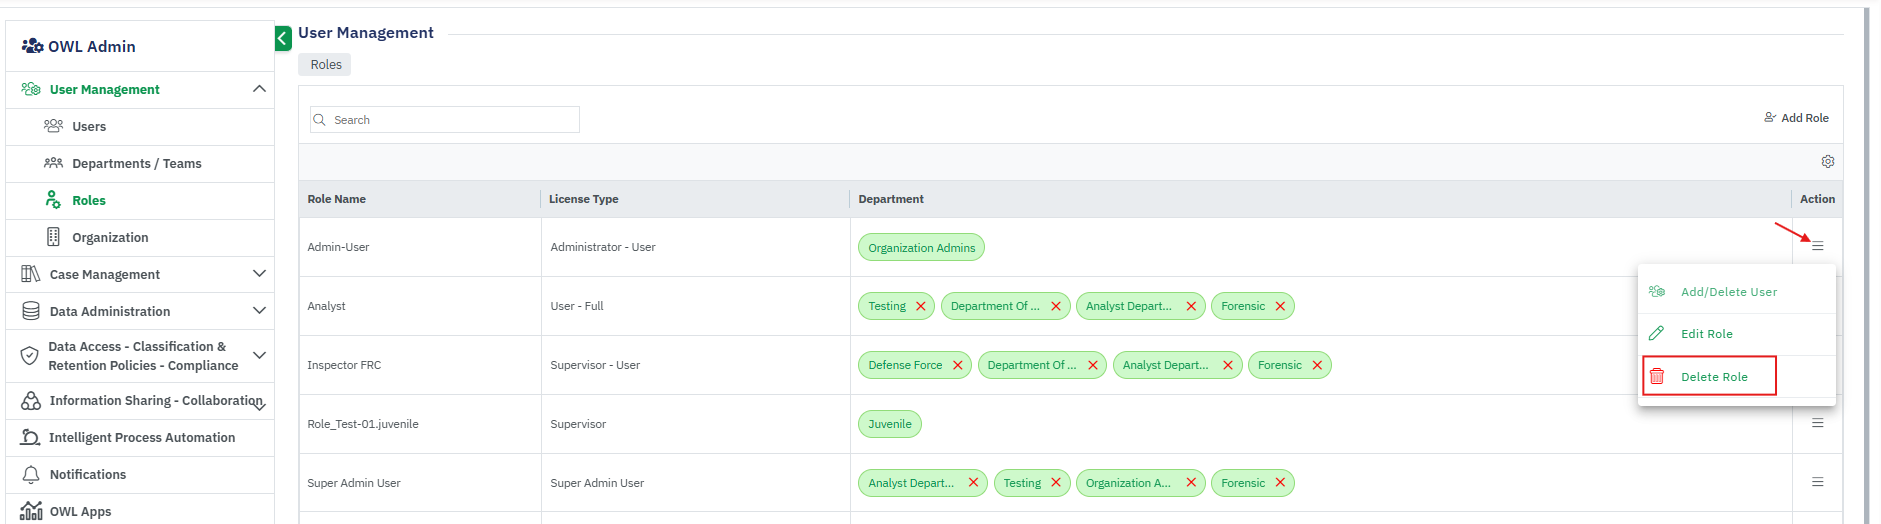Remove Forensic tag from Super Admin User

click(1279, 483)
